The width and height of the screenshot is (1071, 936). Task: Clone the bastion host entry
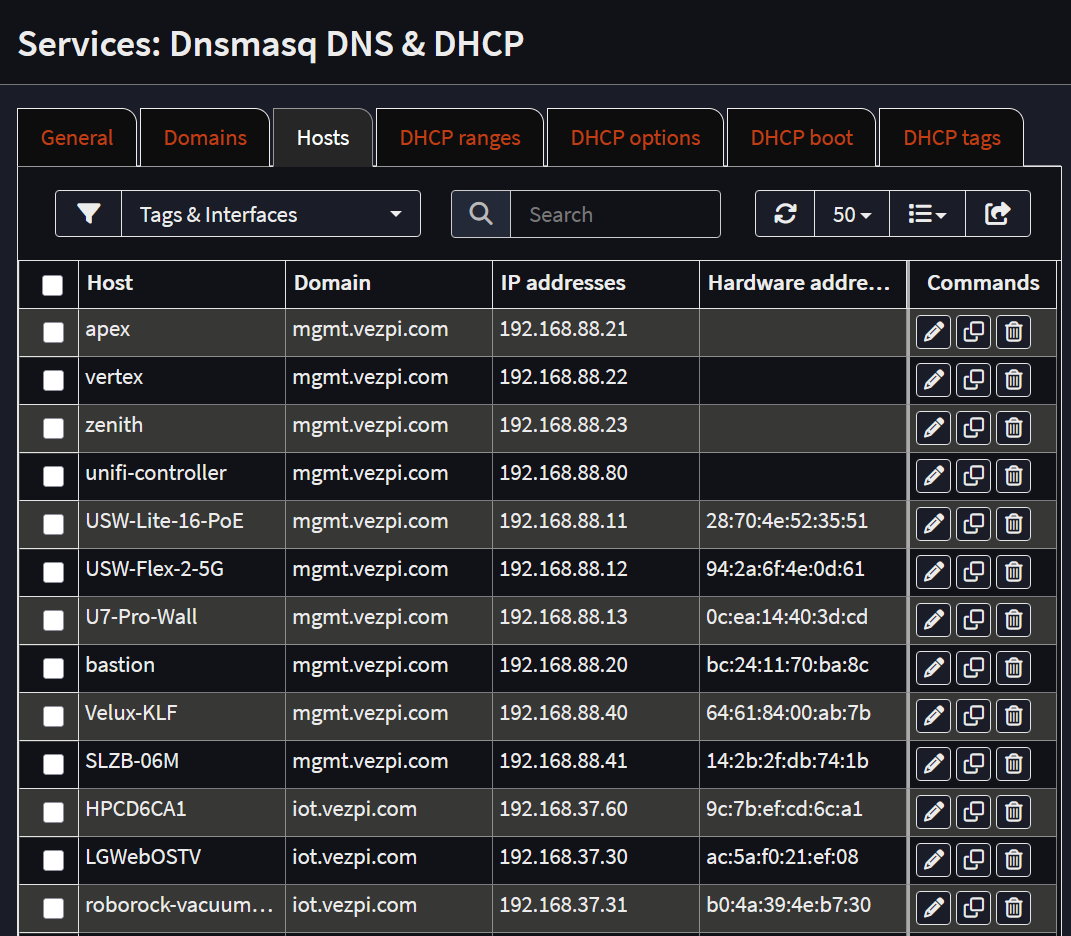click(973, 668)
